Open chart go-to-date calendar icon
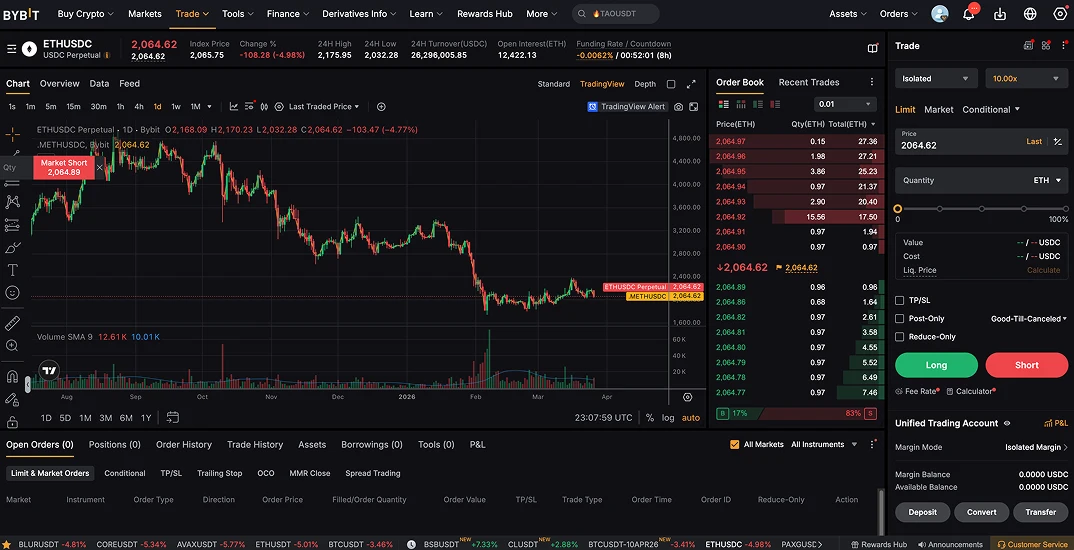This screenshot has height=550, width=1074. tap(173, 417)
